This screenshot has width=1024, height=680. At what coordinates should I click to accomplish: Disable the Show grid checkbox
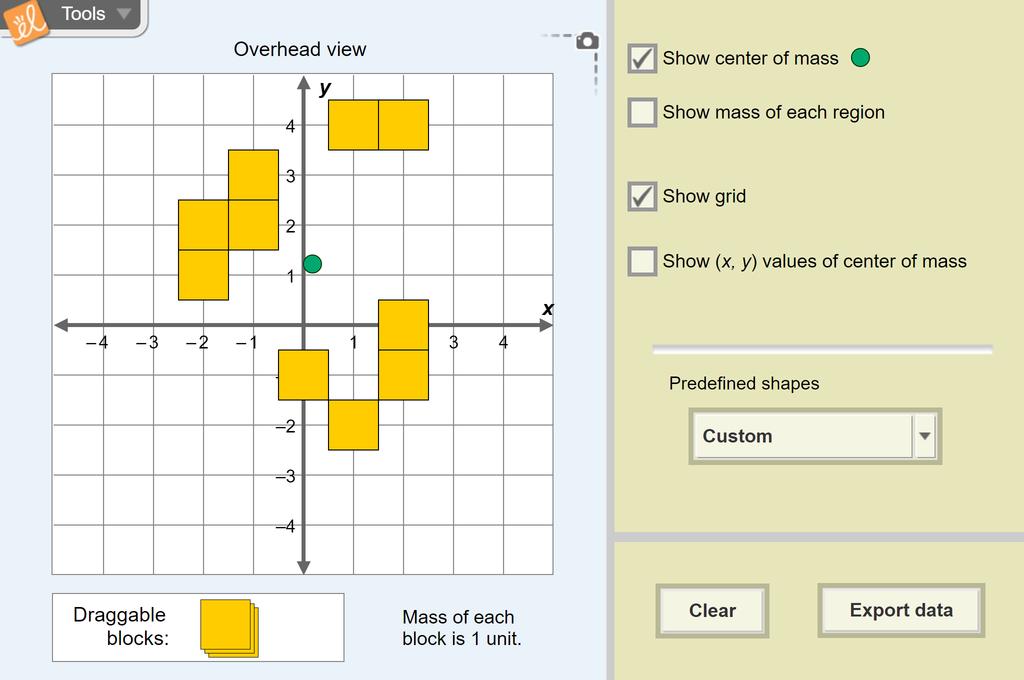click(642, 196)
